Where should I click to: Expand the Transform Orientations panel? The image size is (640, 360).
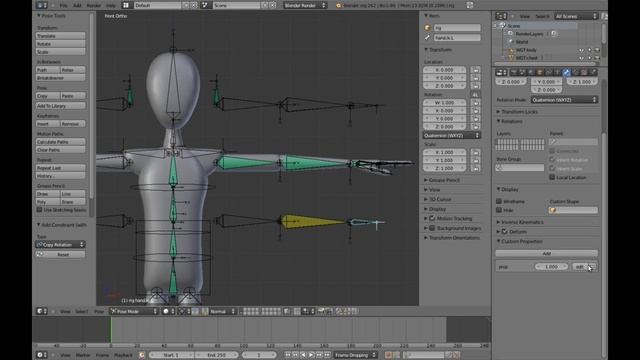click(x=453, y=238)
